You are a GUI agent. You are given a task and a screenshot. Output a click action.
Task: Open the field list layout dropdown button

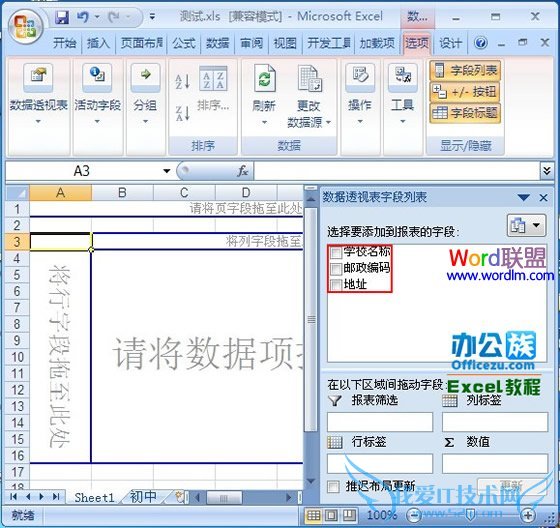pos(526,225)
